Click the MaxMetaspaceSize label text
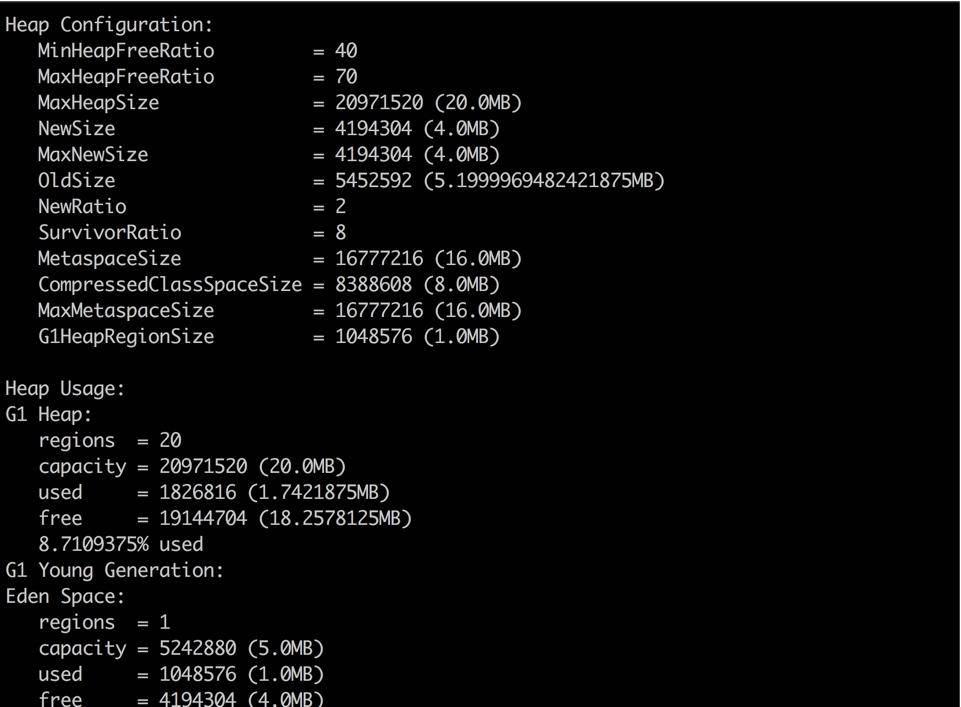 point(126,311)
